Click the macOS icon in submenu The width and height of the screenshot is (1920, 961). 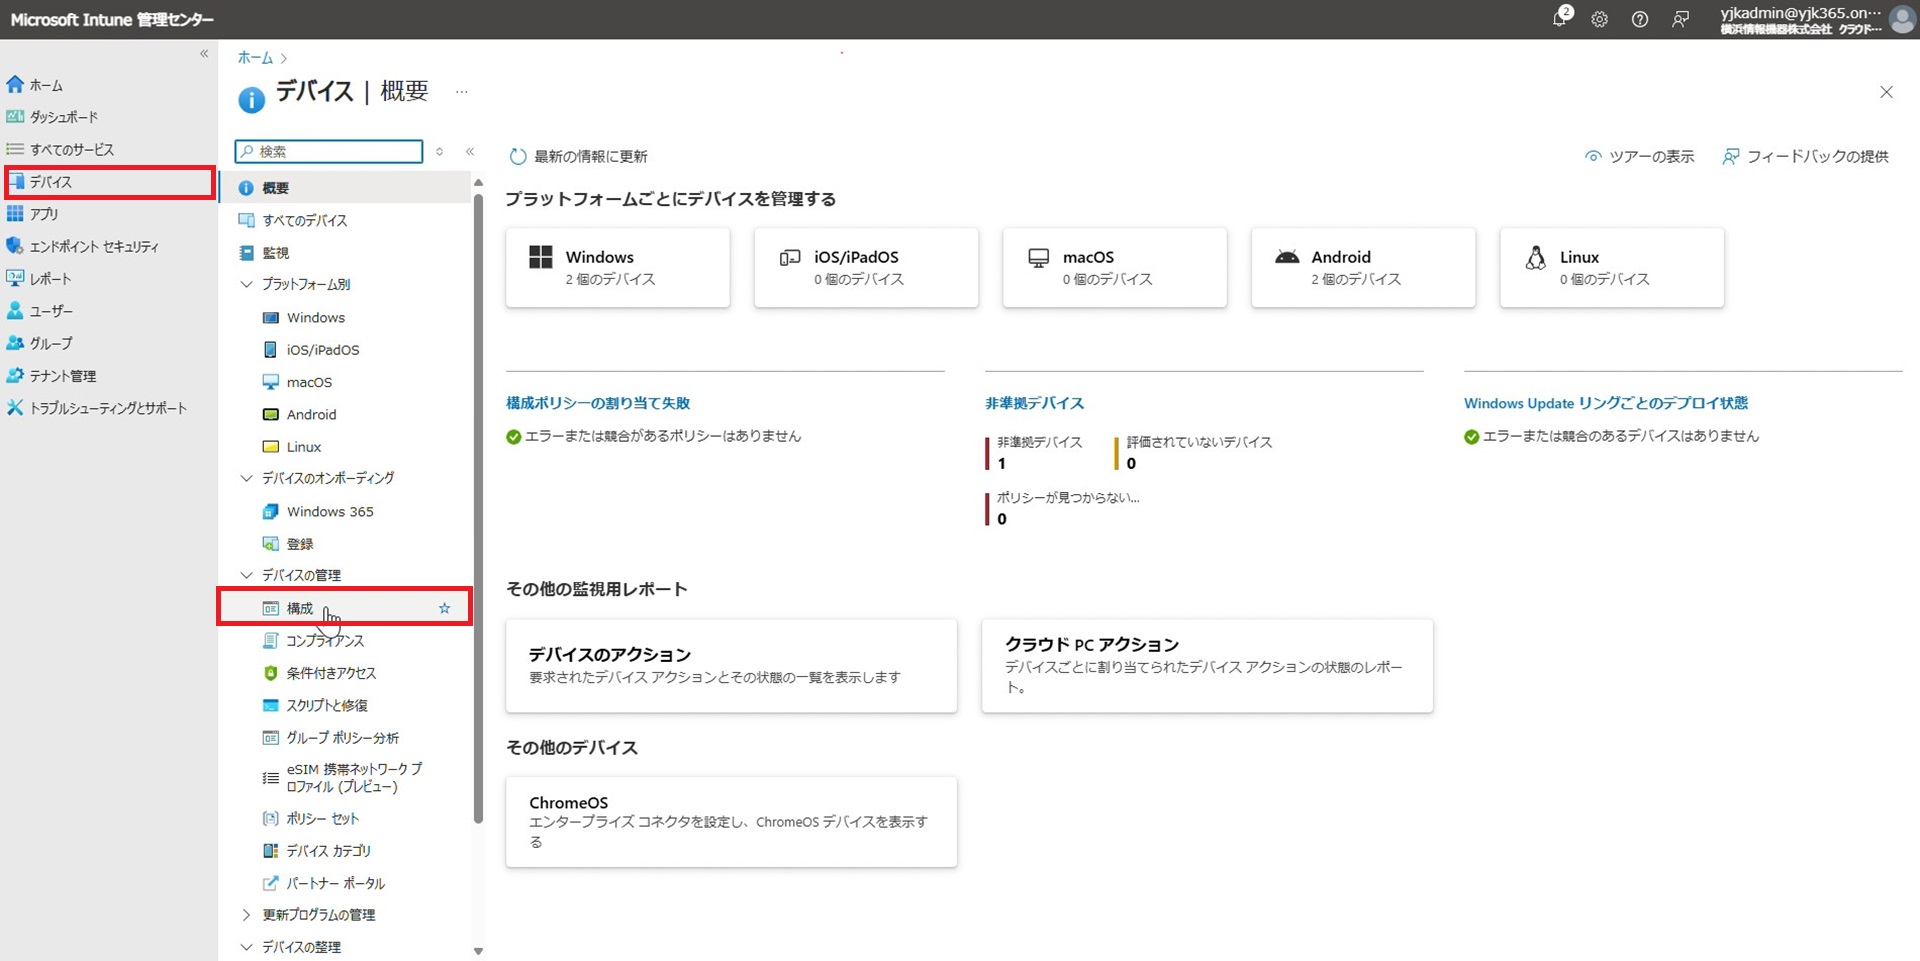tap(270, 382)
